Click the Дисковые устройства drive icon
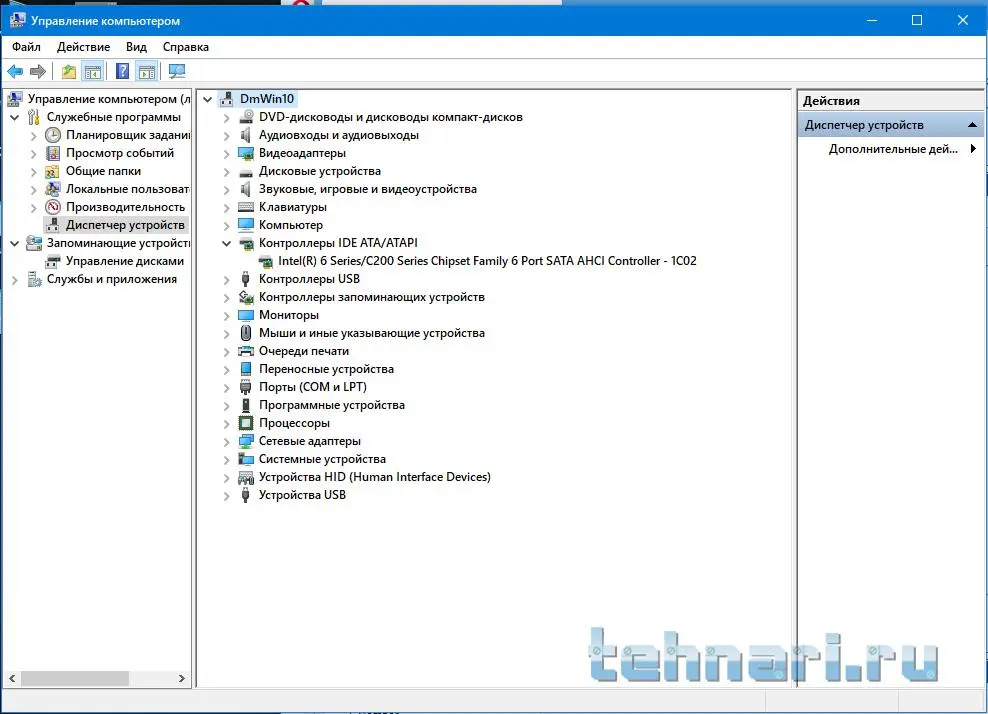 246,171
